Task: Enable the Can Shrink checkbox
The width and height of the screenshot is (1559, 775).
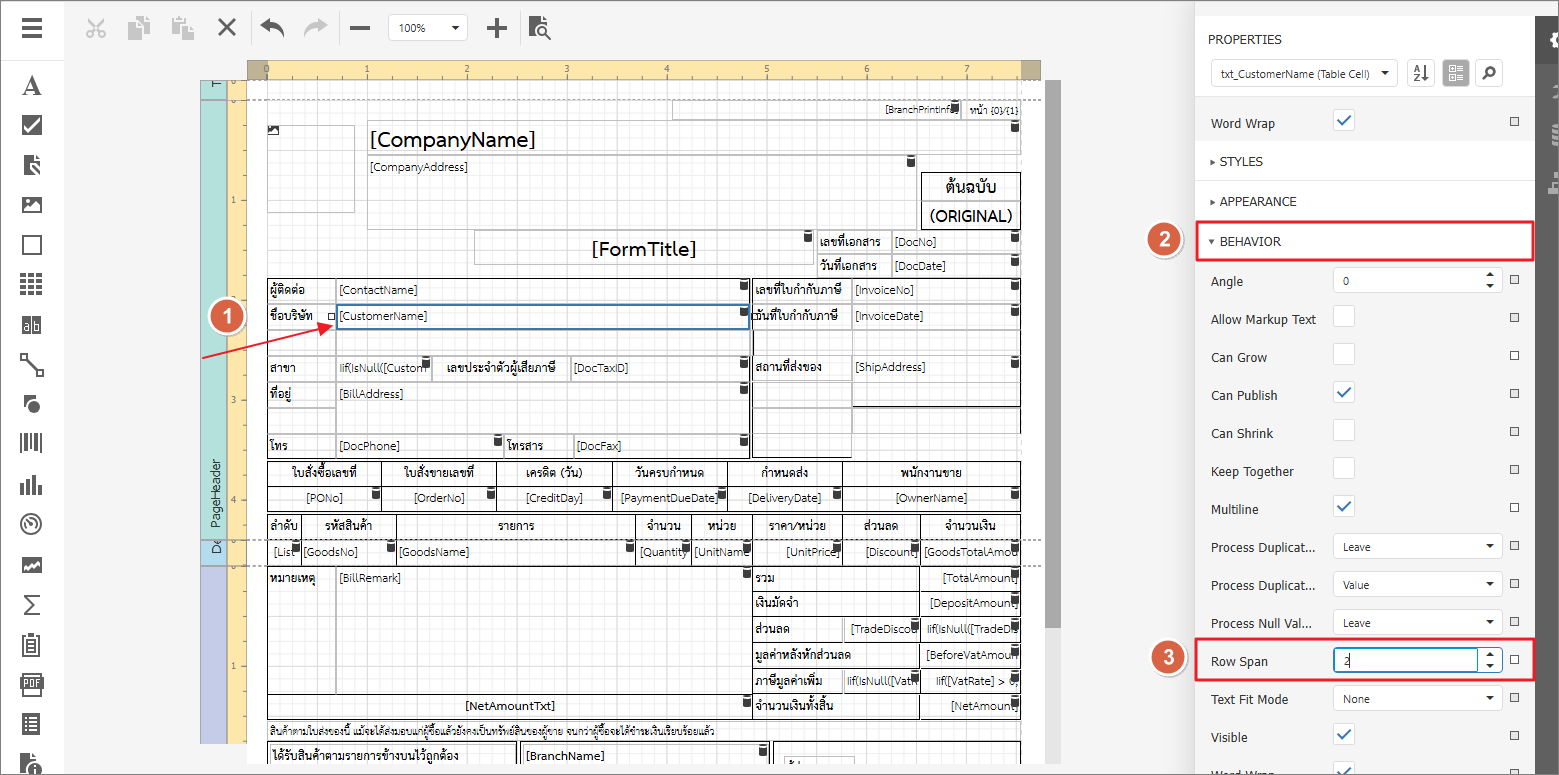Action: (1344, 431)
